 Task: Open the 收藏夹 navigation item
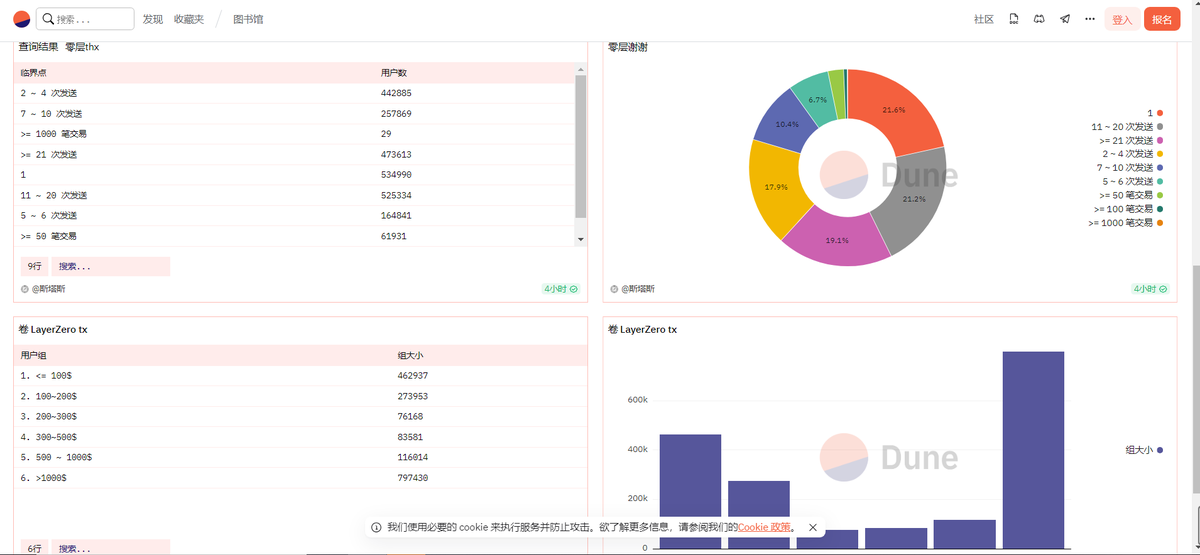[x=189, y=19]
